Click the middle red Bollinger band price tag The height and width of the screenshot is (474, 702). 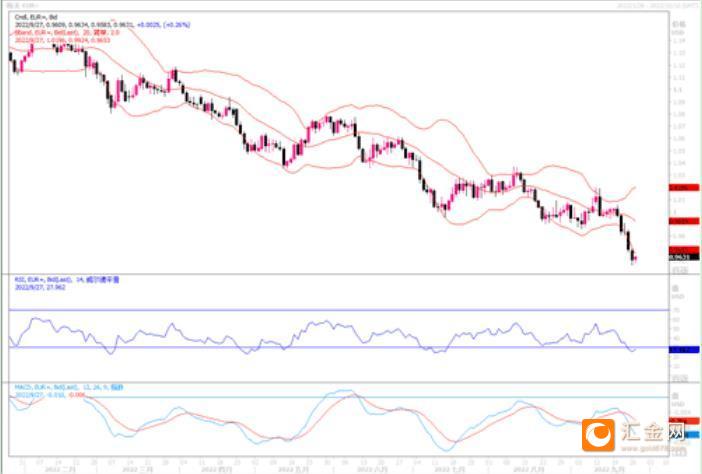tap(684, 221)
